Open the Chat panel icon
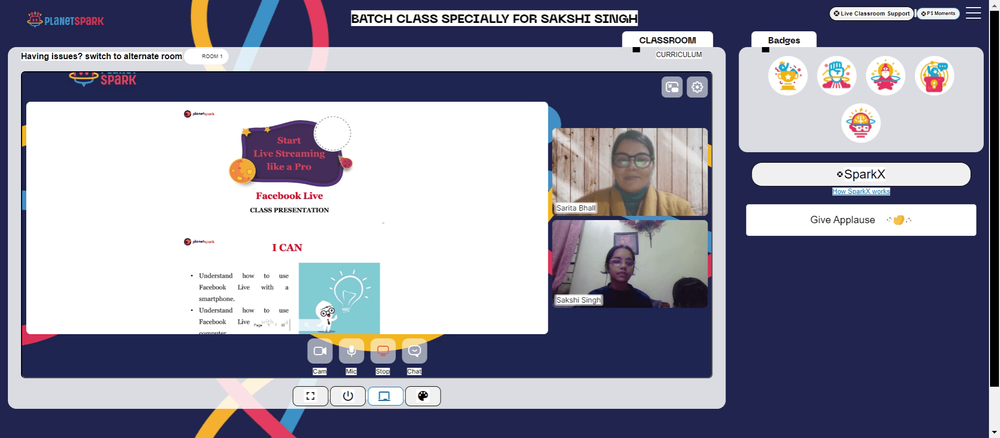The height and width of the screenshot is (438, 1000). pos(415,351)
